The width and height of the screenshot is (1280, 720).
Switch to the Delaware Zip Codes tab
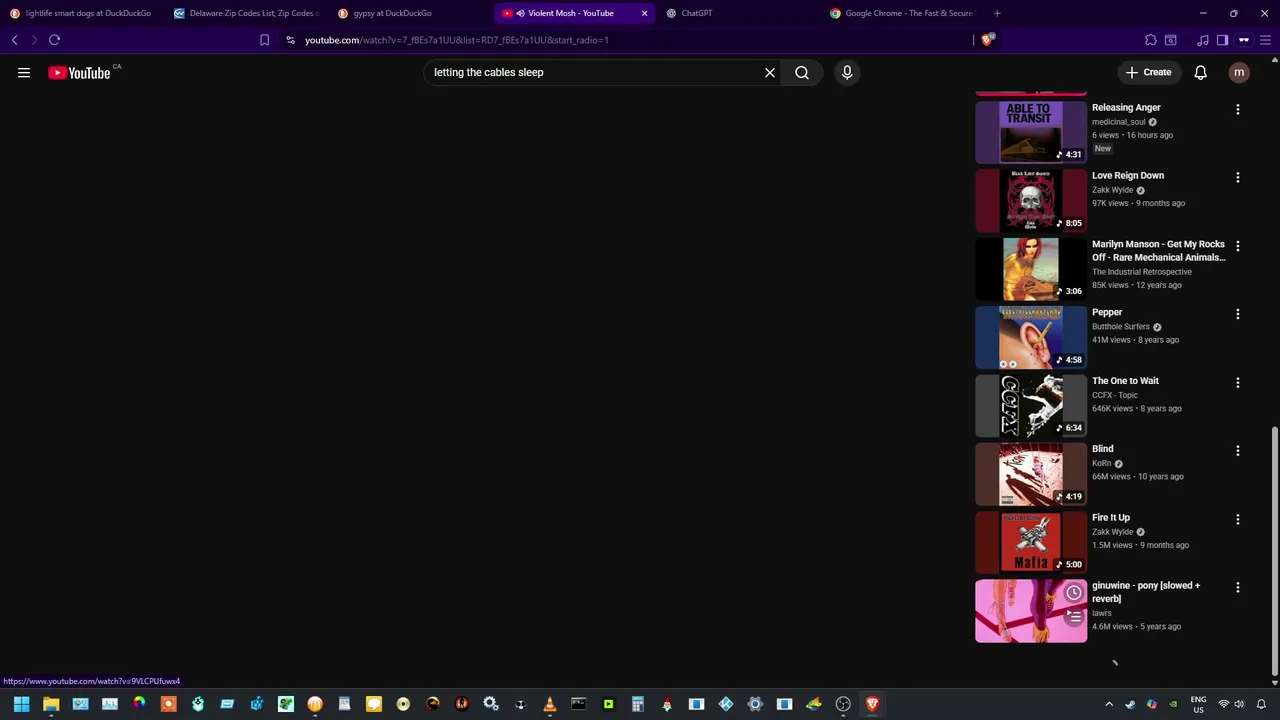click(x=246, y=13)
